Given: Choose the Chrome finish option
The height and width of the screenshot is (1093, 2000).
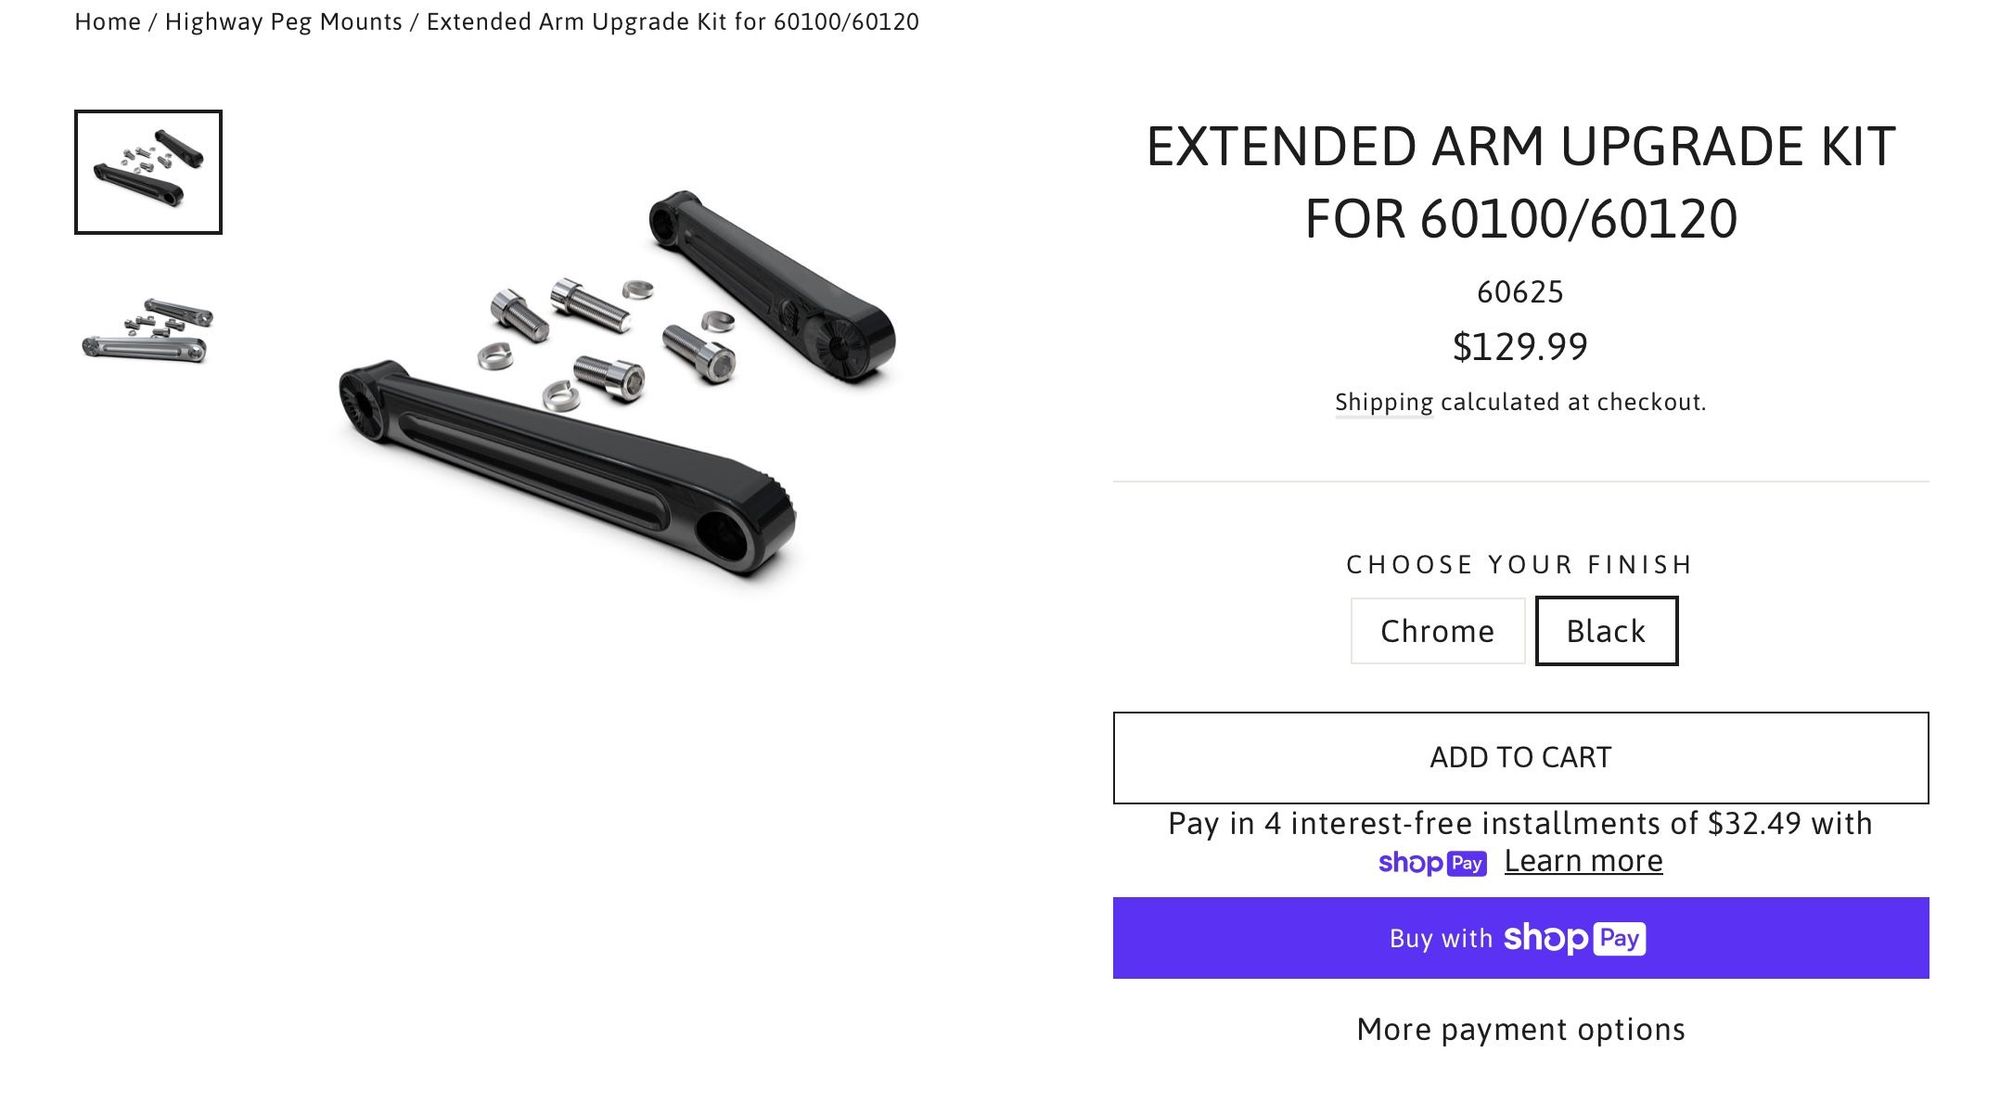Looking at the screenshot, I should point(1437,631).
